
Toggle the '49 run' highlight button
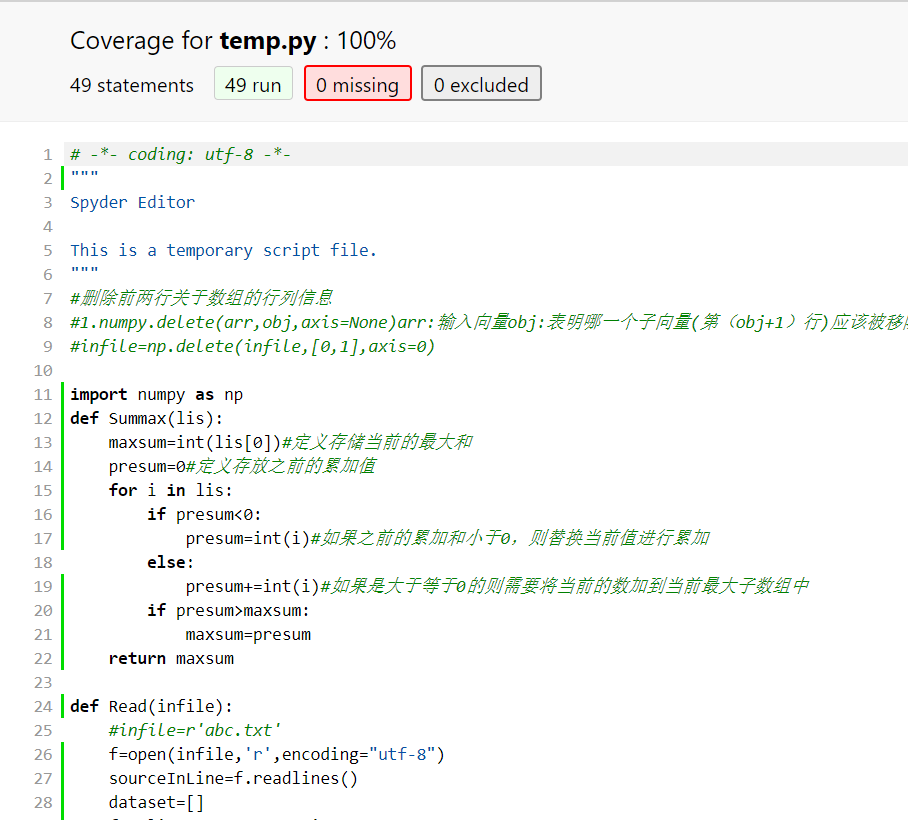click(x=253, y=85)
